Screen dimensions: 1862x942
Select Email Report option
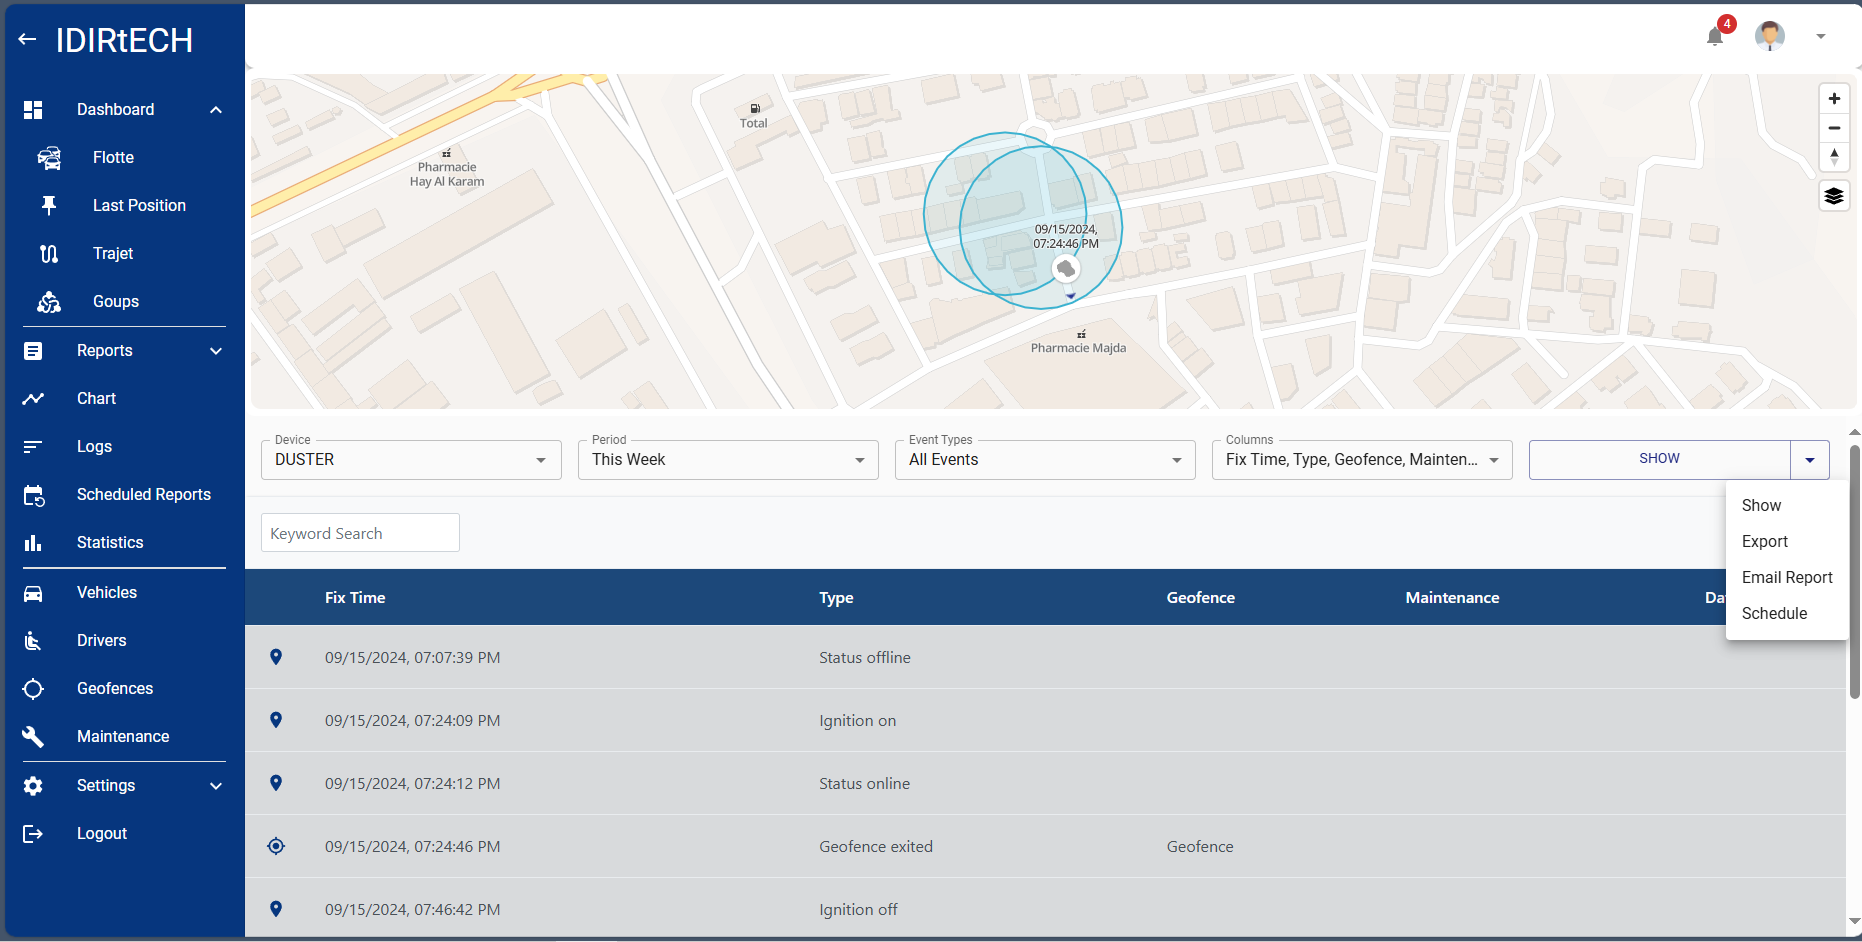1787,577
